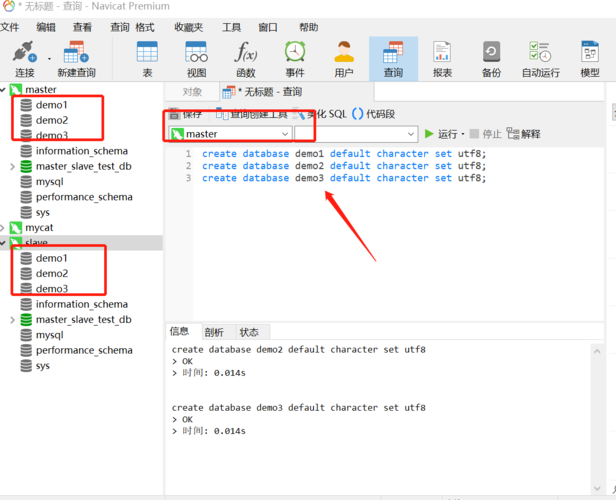The image size is (616, 500).
Task: Select the mycat connection
Action: [39, 228]
